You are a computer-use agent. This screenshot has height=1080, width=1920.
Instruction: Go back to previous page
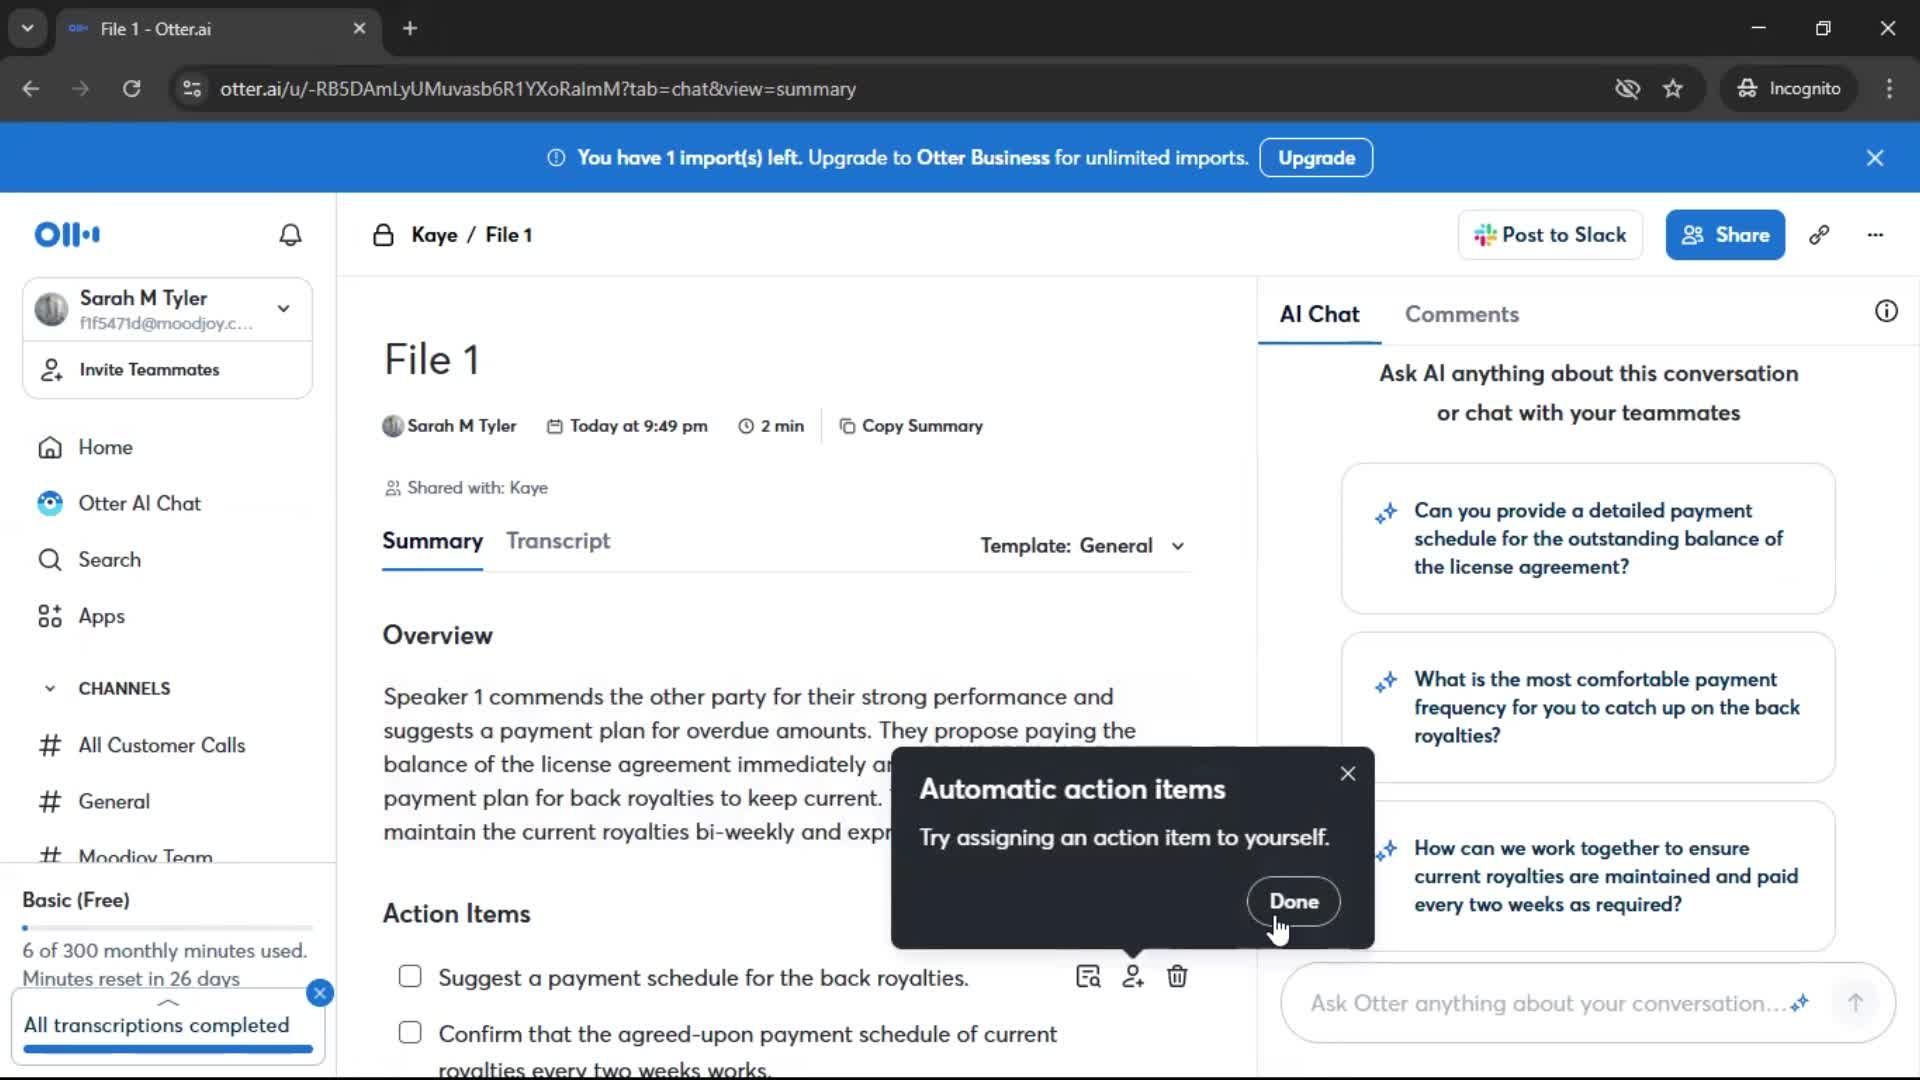coord(31,89)
